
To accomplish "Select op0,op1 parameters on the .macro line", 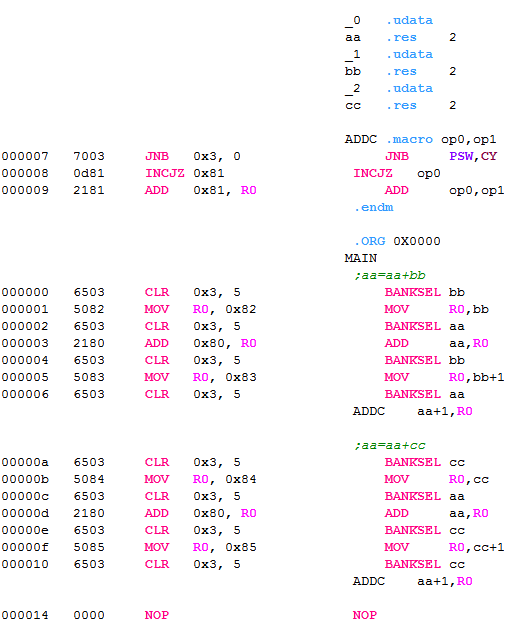I will [x=469, y=139].
